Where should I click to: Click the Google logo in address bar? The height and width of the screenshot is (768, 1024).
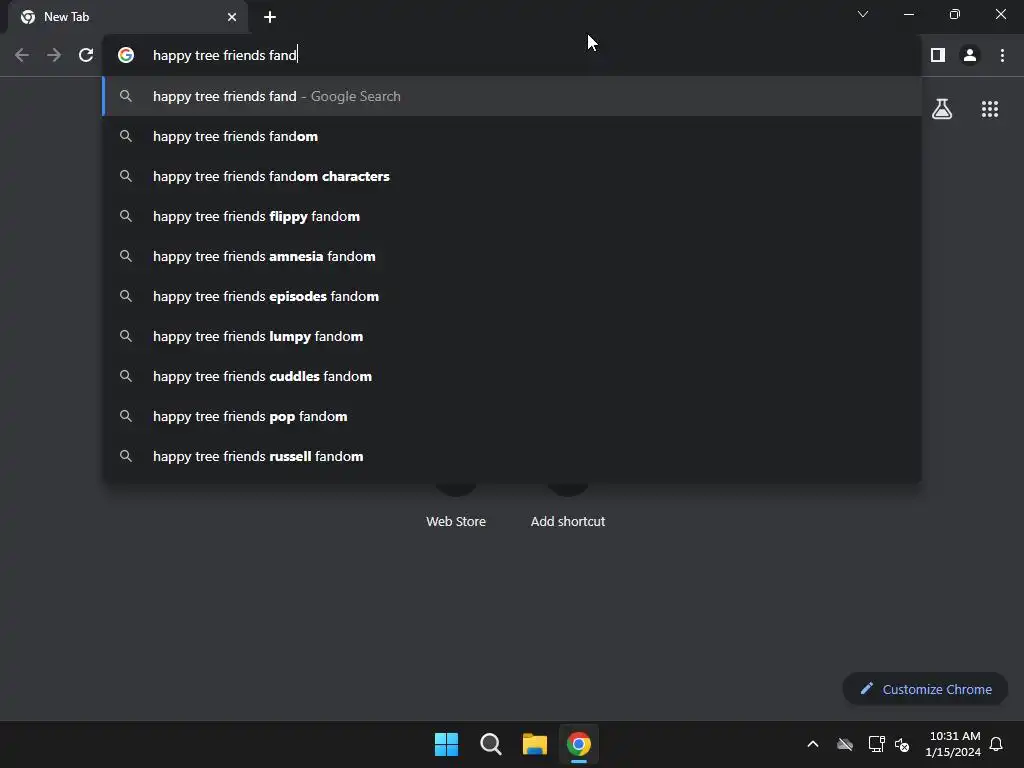126,55
